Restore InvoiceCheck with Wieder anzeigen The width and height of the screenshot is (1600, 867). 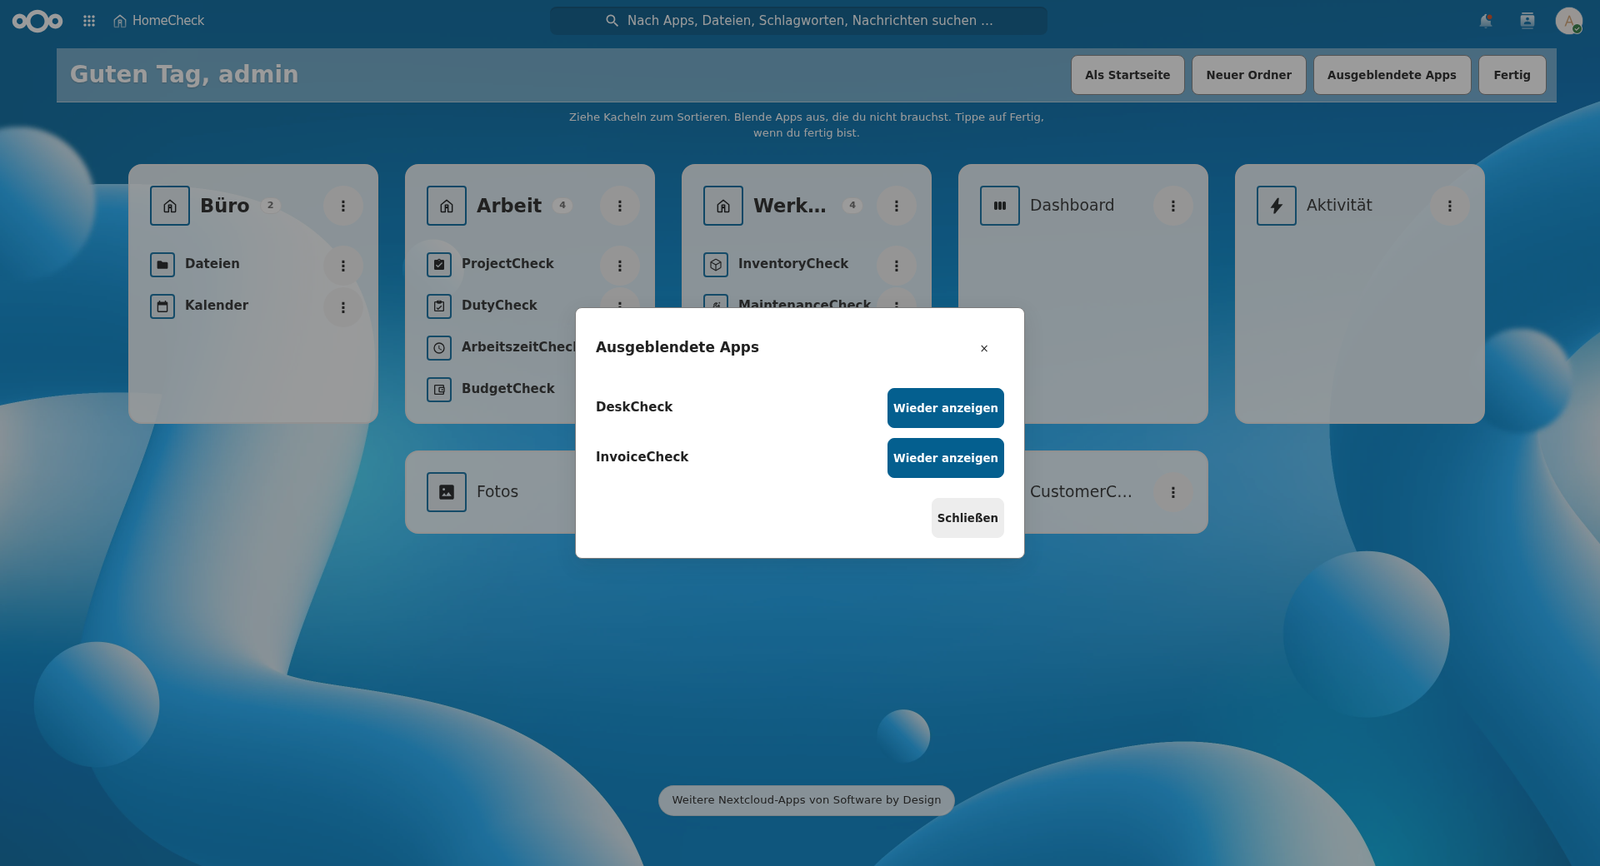pos(946,458)
